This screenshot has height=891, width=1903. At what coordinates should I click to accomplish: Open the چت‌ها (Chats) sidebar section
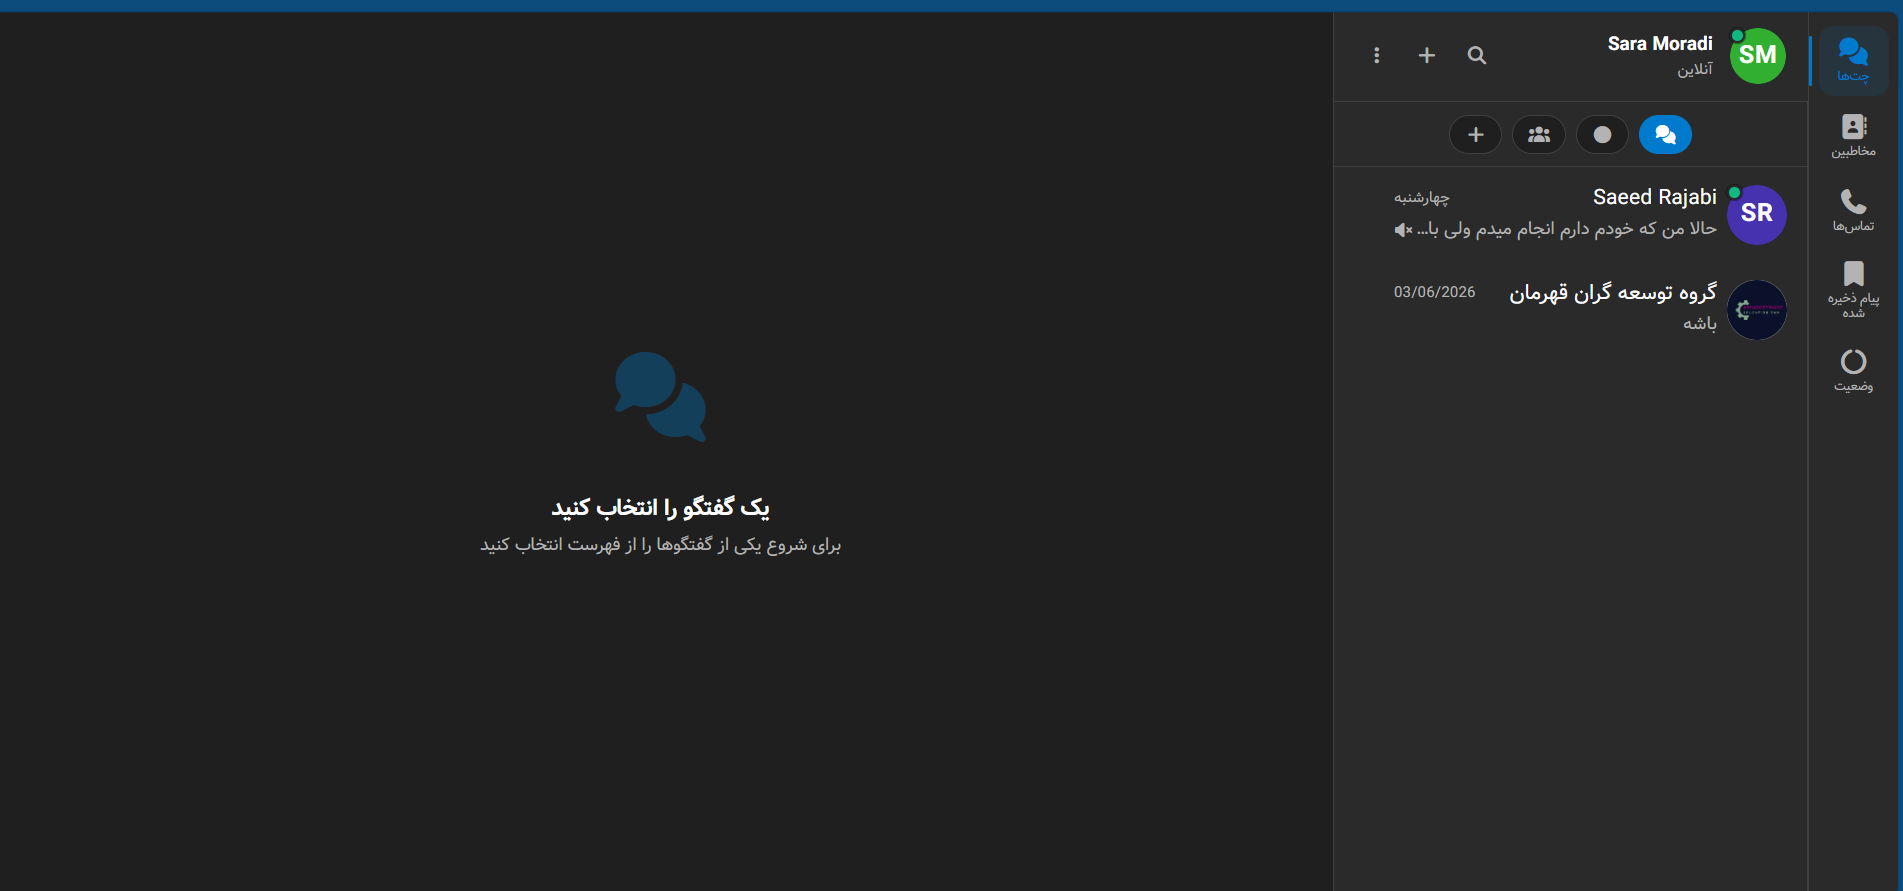[1853, 61]
